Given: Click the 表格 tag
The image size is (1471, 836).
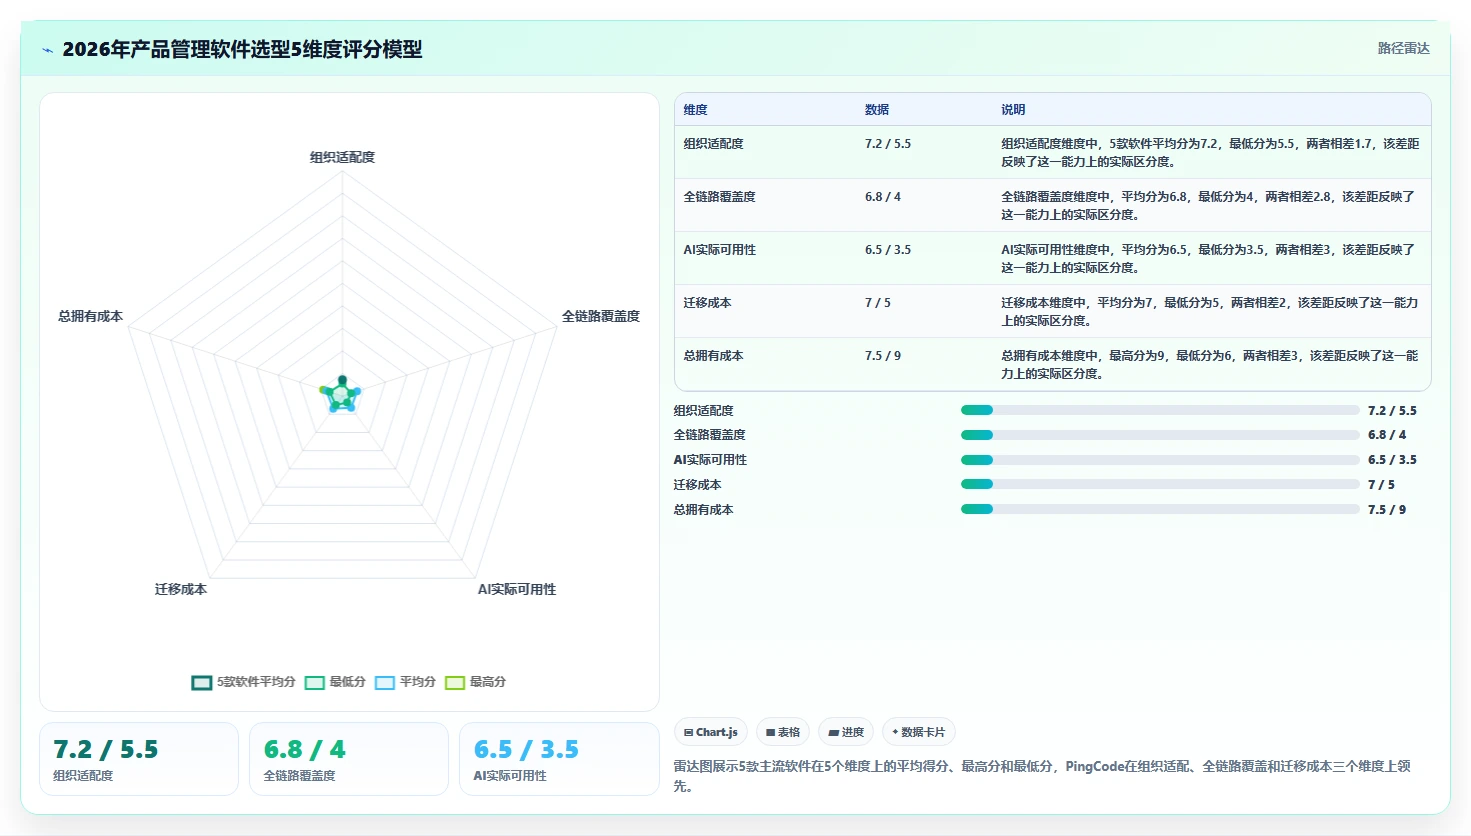Looking at the screenshot, I should click(783, 732).
